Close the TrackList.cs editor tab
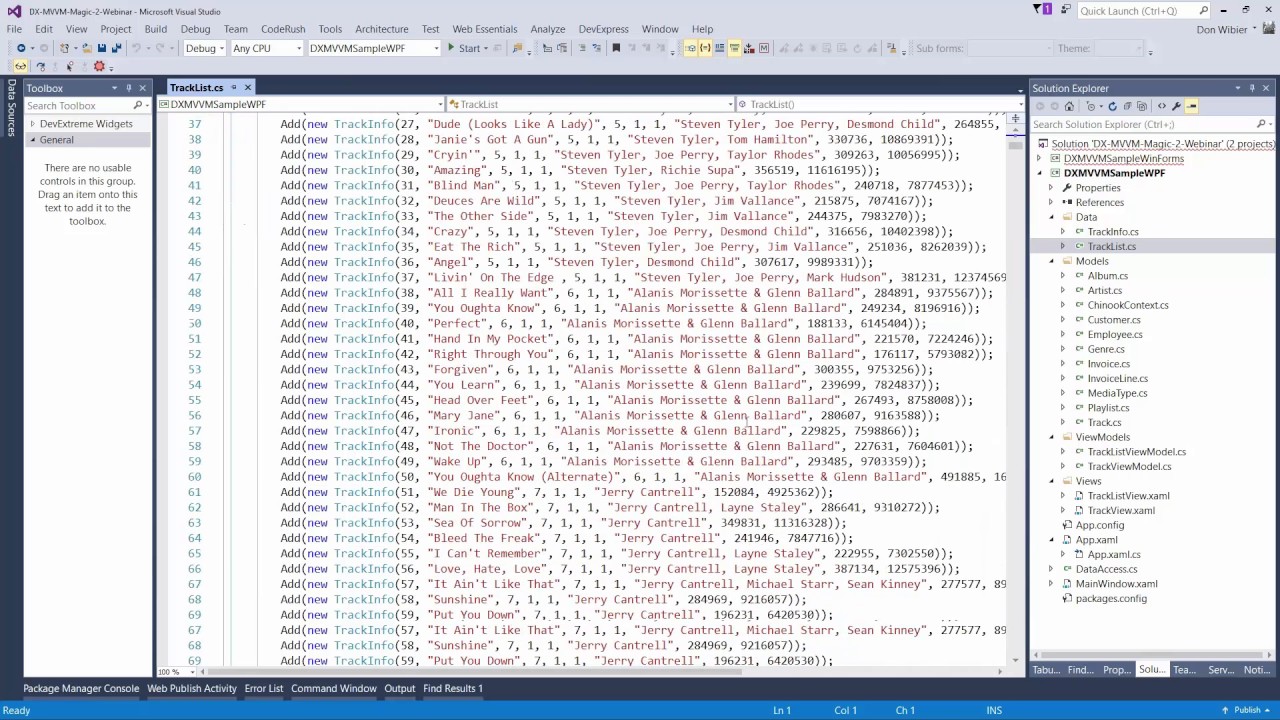 (248, 88)
